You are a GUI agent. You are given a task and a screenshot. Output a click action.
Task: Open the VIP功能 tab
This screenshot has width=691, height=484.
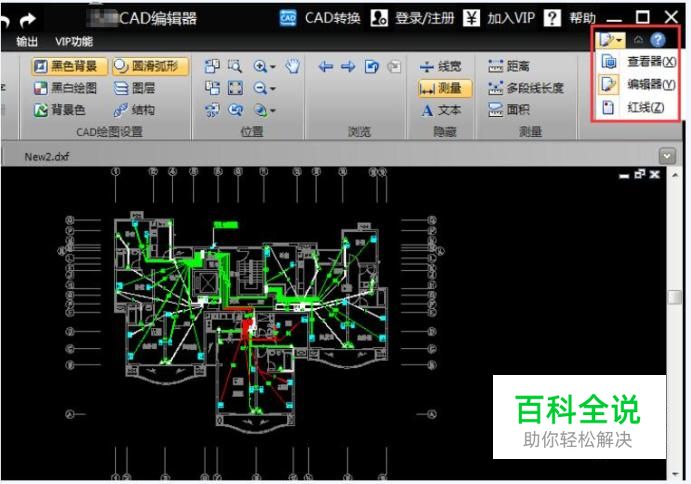[x=74, y=42]
